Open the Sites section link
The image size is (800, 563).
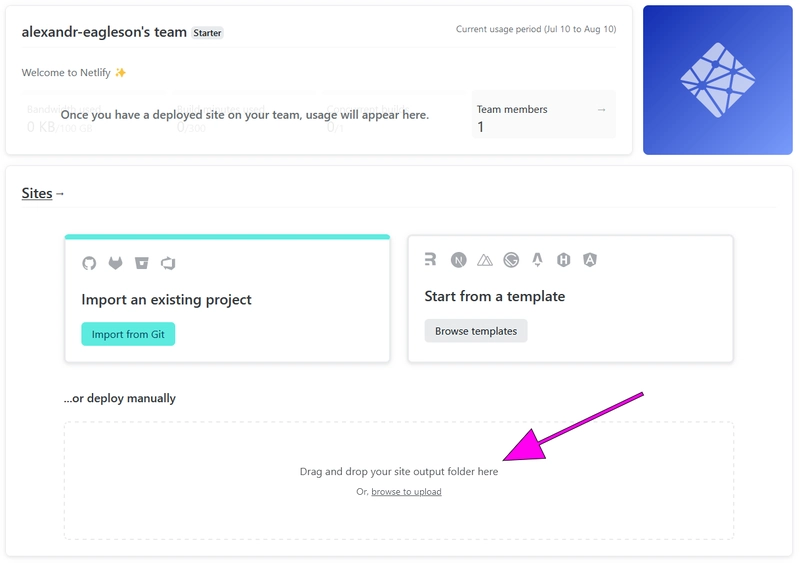37,193
